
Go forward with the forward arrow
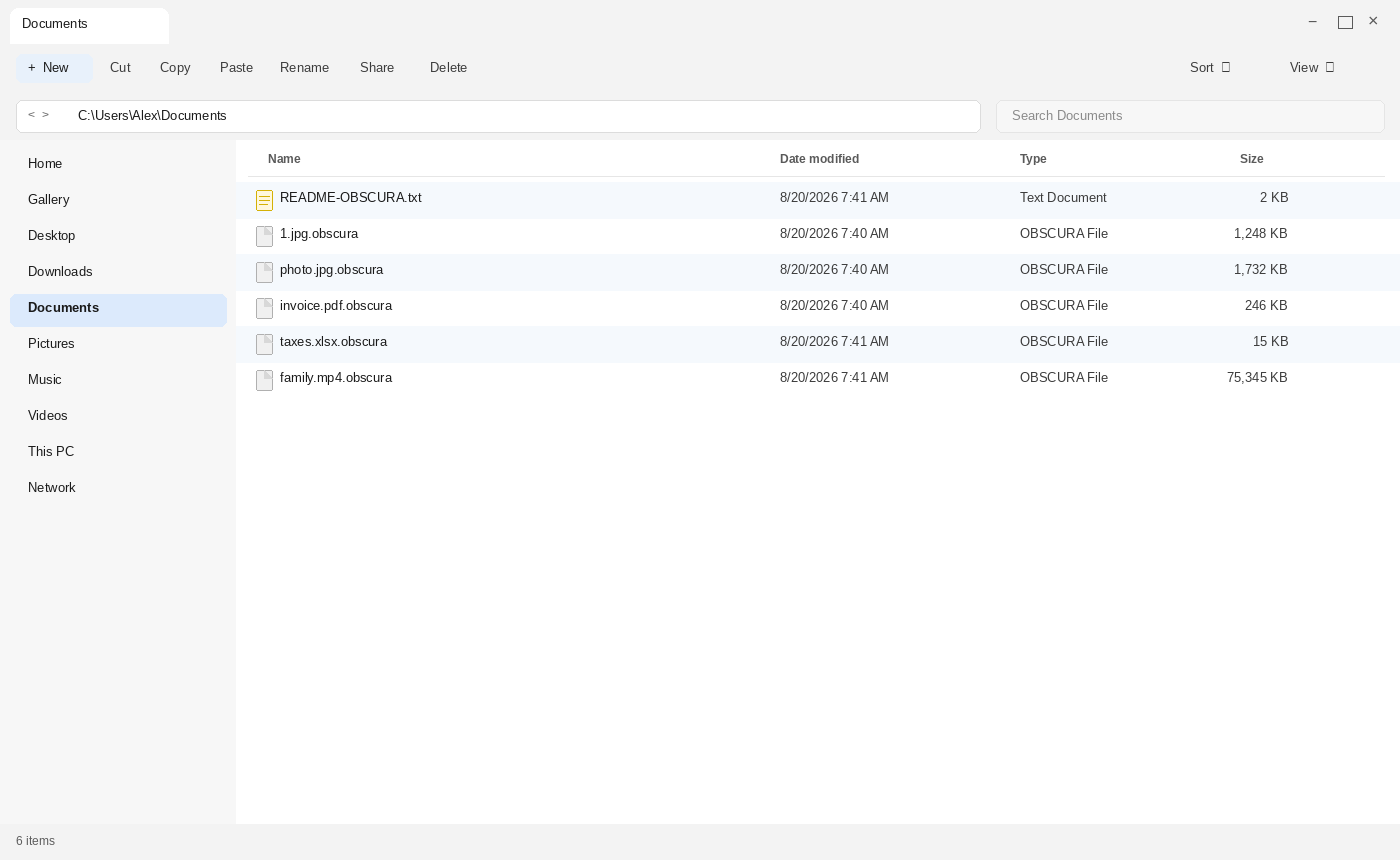45,115
